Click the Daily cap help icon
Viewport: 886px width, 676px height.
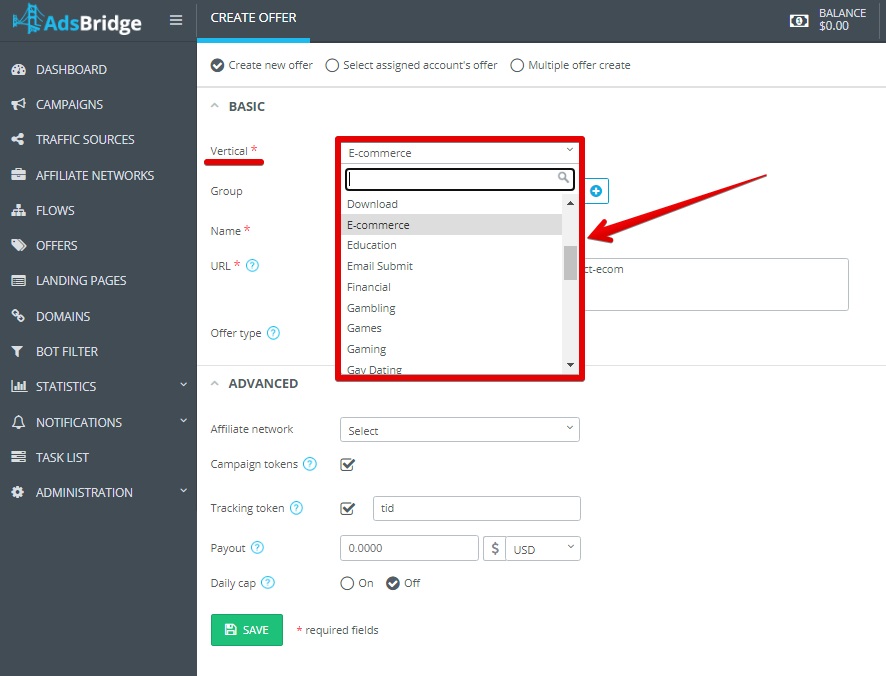coord(268,582)
